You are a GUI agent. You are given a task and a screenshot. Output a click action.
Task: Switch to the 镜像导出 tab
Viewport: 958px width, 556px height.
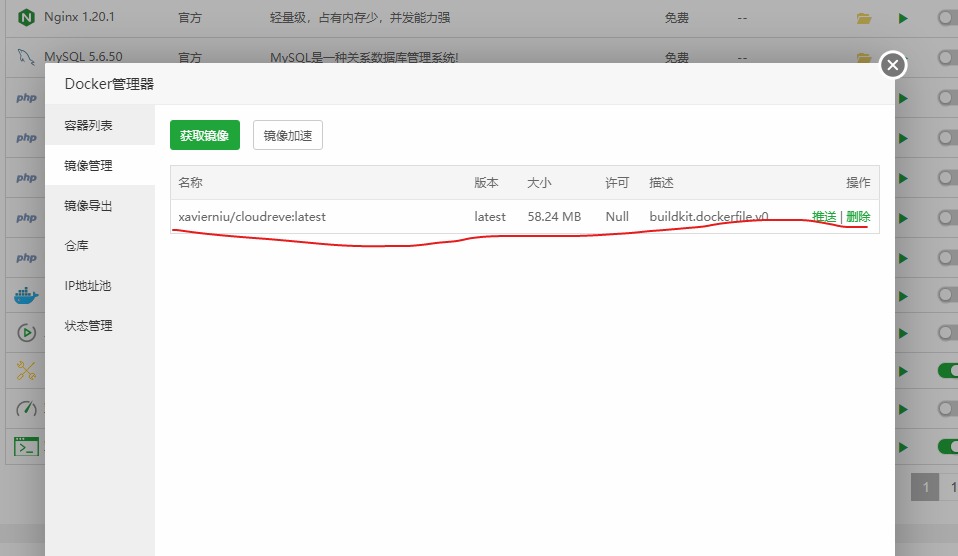(x=100, y=206)
